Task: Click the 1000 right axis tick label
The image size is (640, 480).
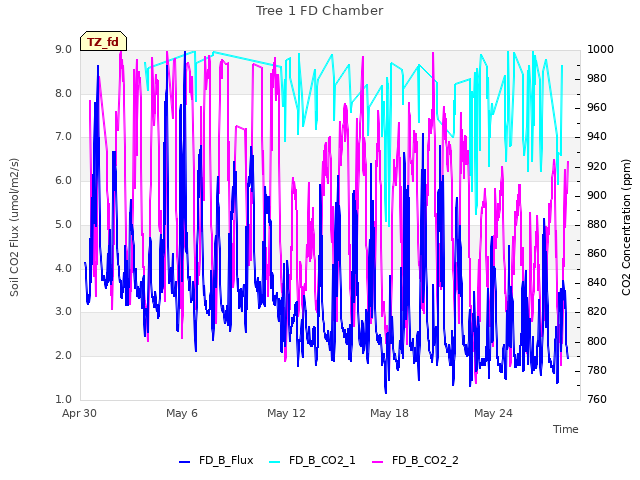Action: [x=600, y=49]
